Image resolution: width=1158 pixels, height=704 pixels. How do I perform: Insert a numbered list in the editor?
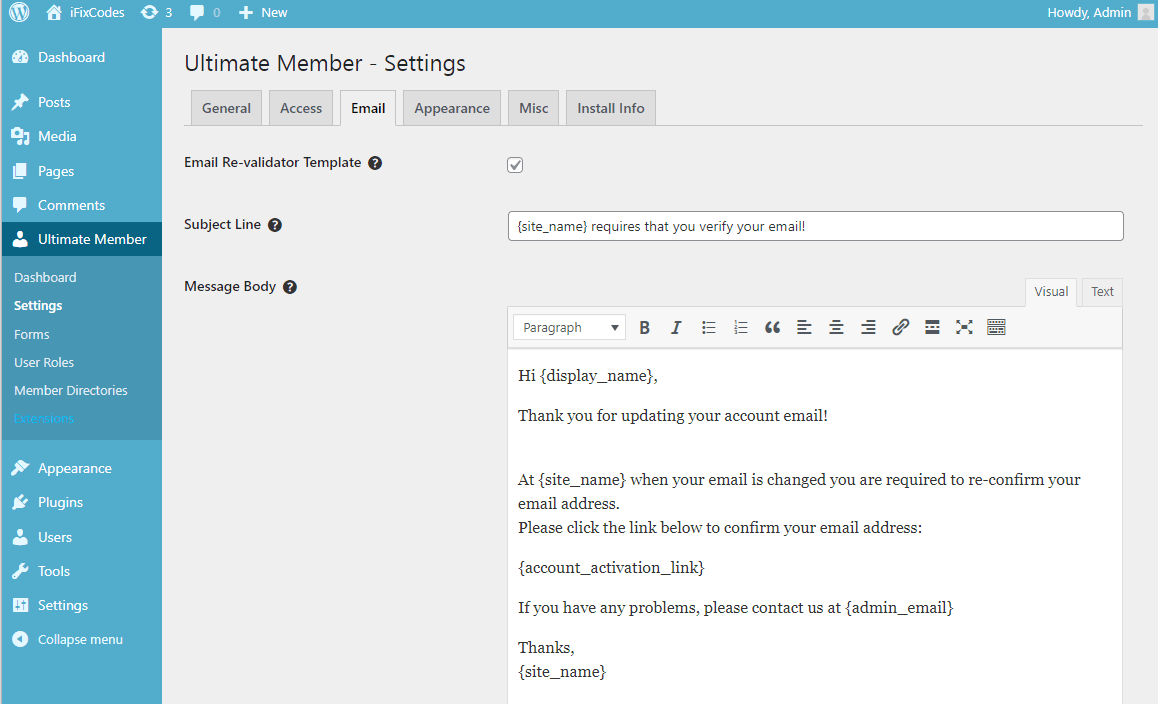[740, 327]
